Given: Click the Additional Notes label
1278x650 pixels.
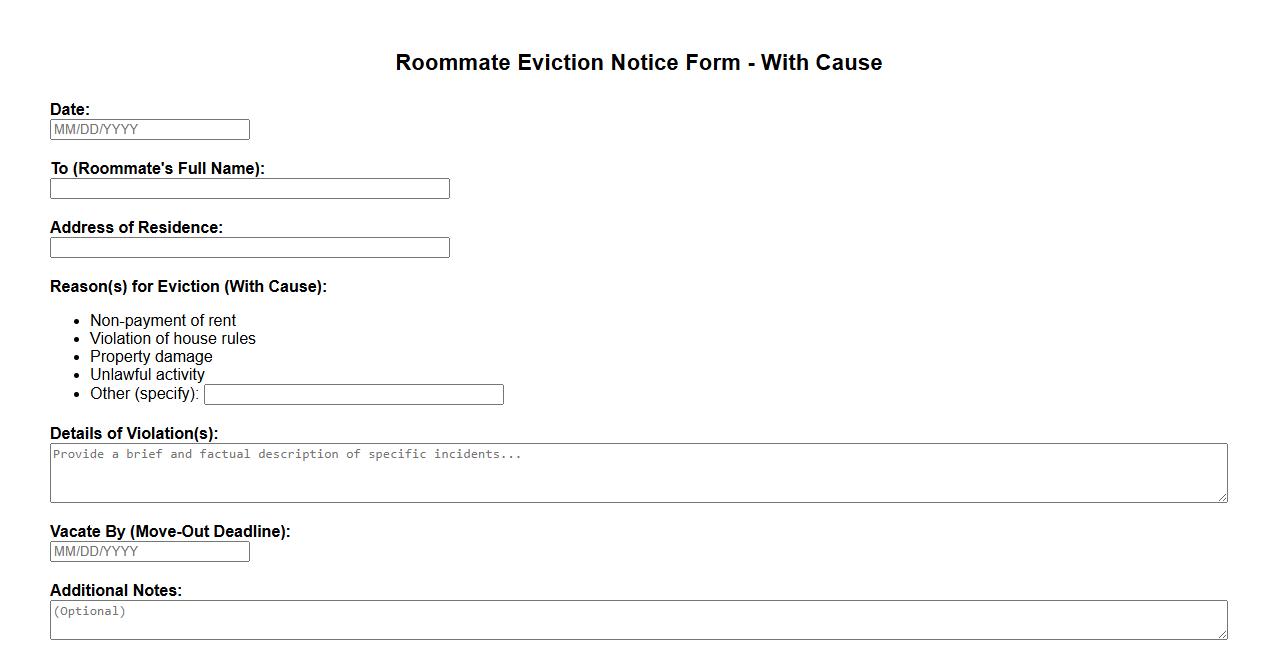Looking at the screenshot, I should click(x=116, y=590).
